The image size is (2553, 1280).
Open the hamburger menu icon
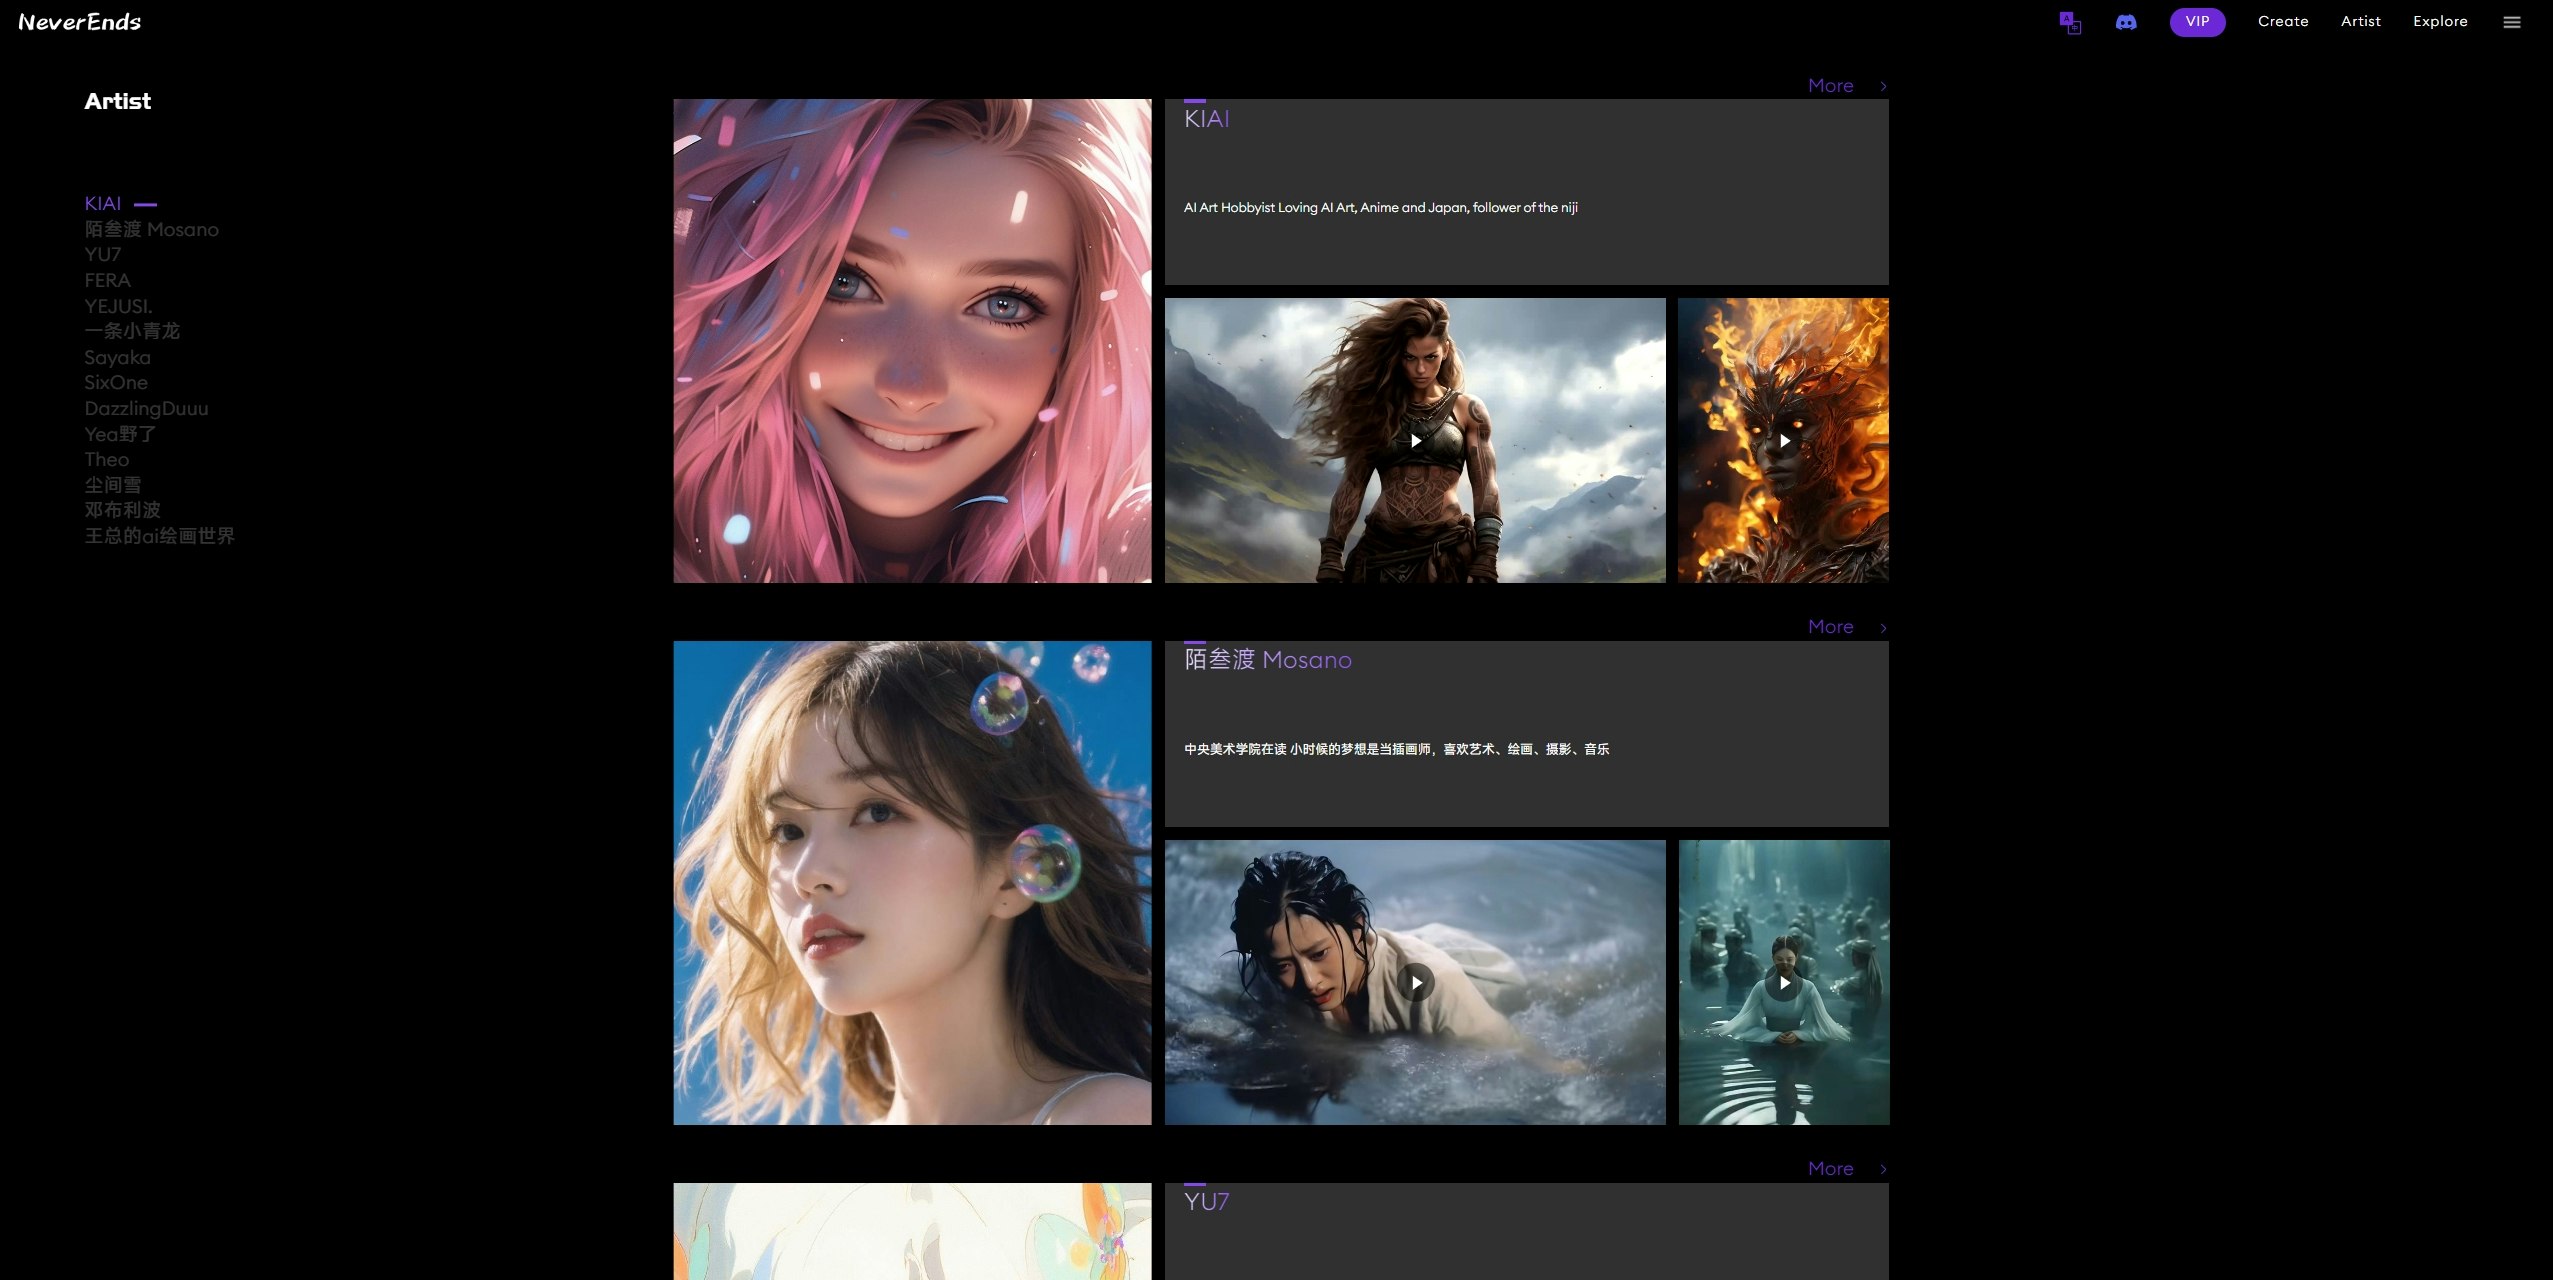tap(2511, 22)
